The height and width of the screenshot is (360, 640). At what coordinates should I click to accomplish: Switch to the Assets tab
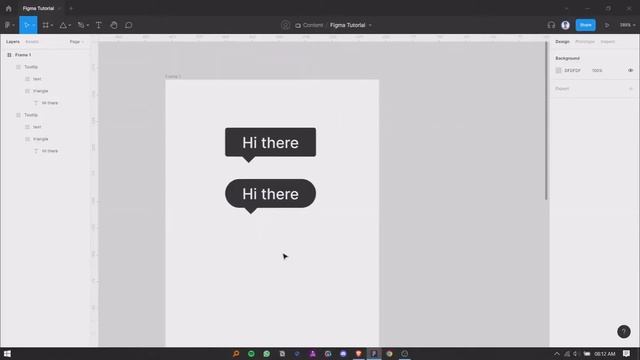pyautogui.click(x=32, y=42)
